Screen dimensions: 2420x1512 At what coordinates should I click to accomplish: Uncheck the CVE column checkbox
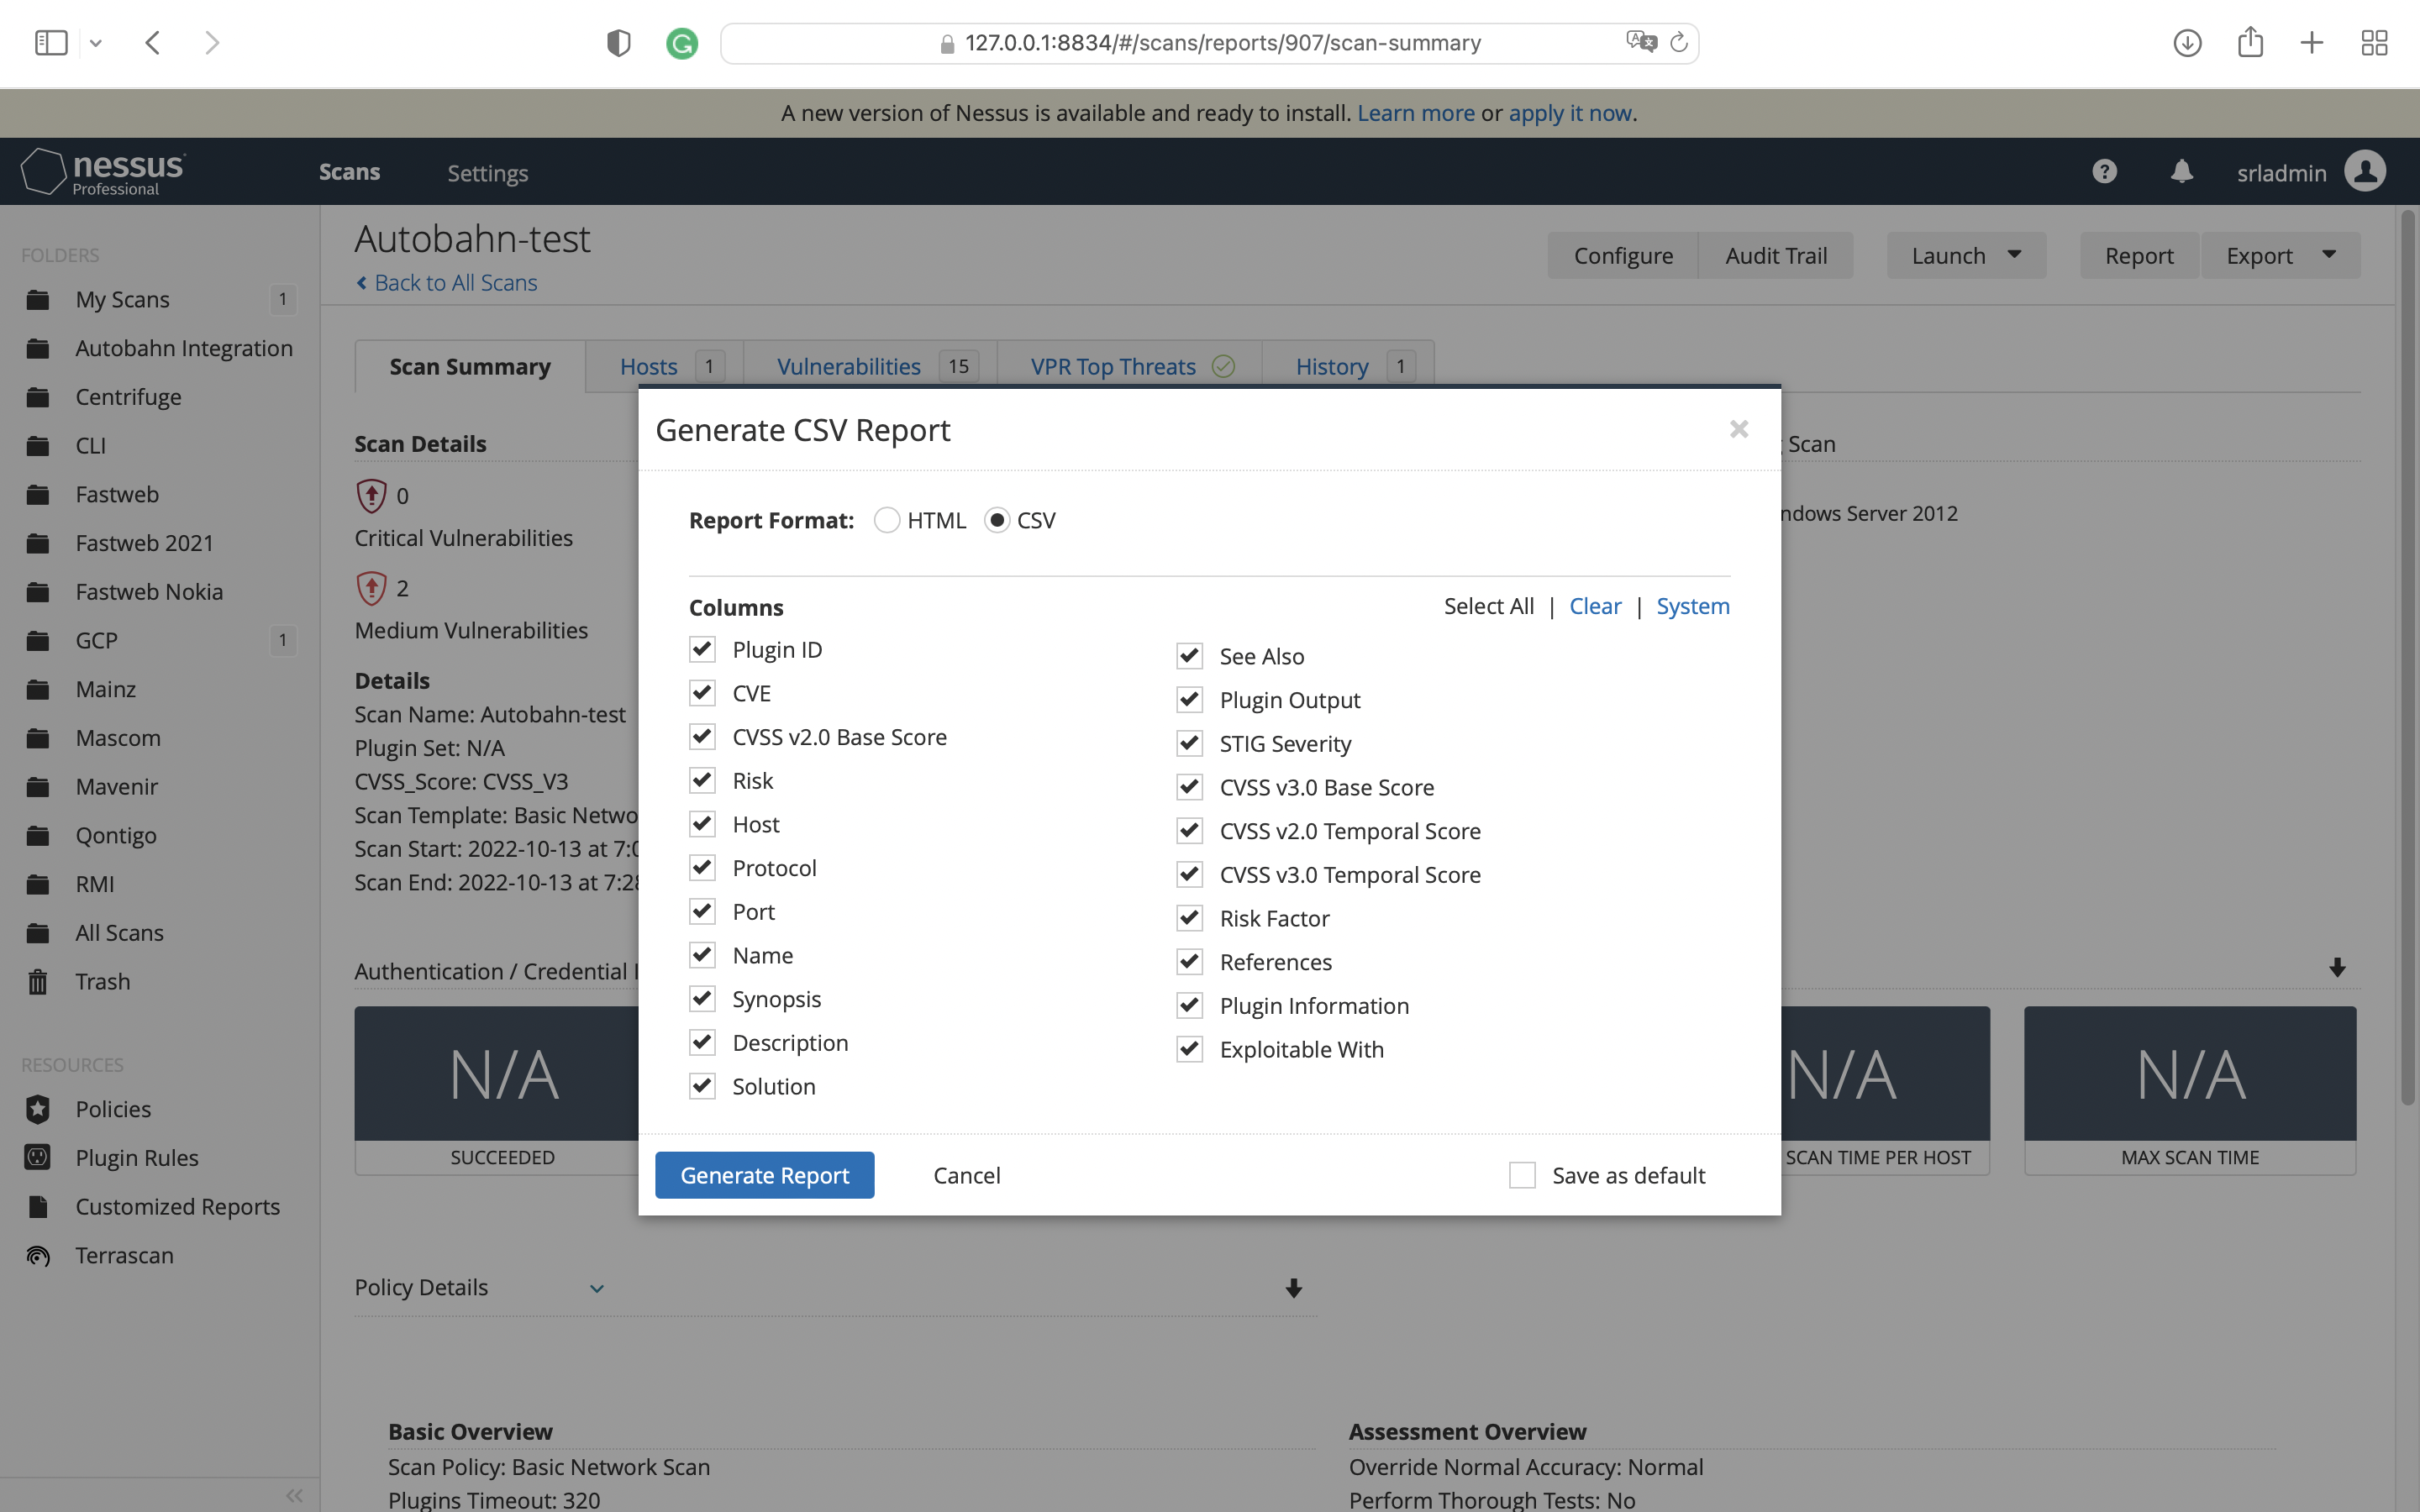coord(702,693)
